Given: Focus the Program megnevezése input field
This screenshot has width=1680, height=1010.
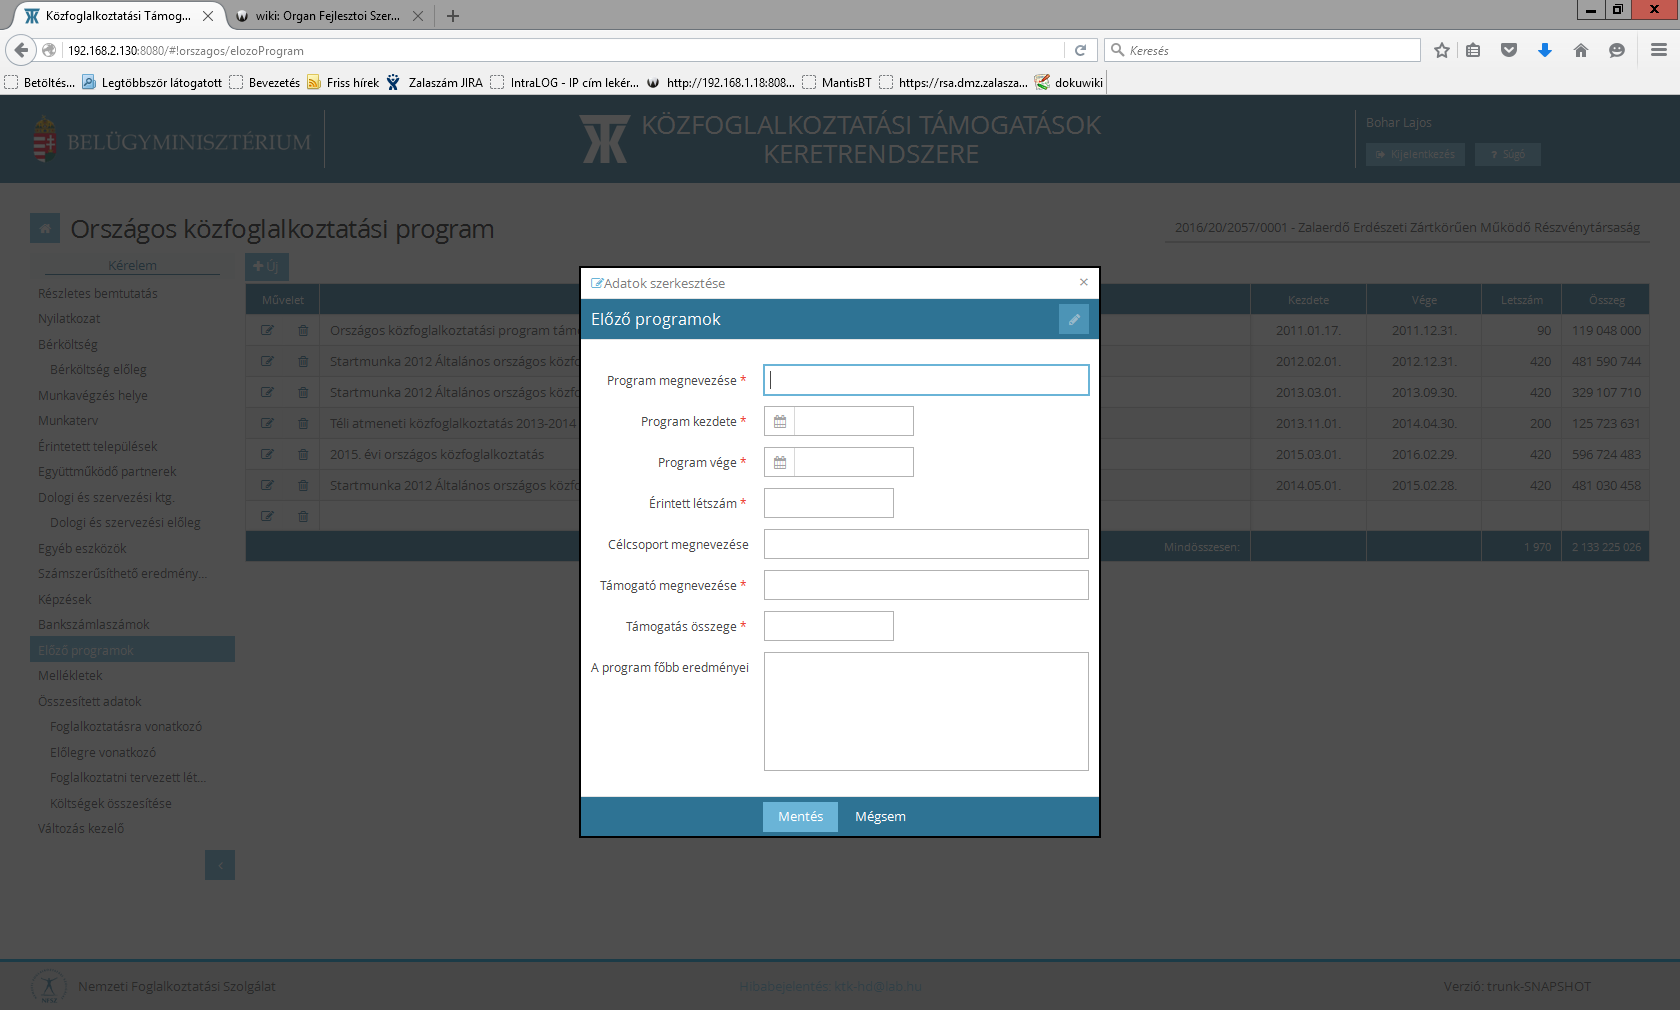Looking at the screenshot, I should [x=926, y=380].
